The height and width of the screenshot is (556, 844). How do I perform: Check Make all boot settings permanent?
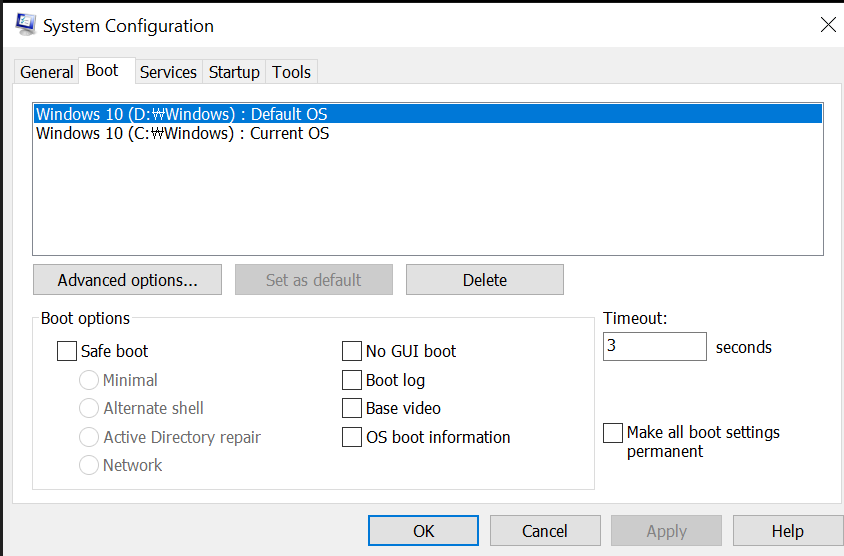(x=613, y=433)
